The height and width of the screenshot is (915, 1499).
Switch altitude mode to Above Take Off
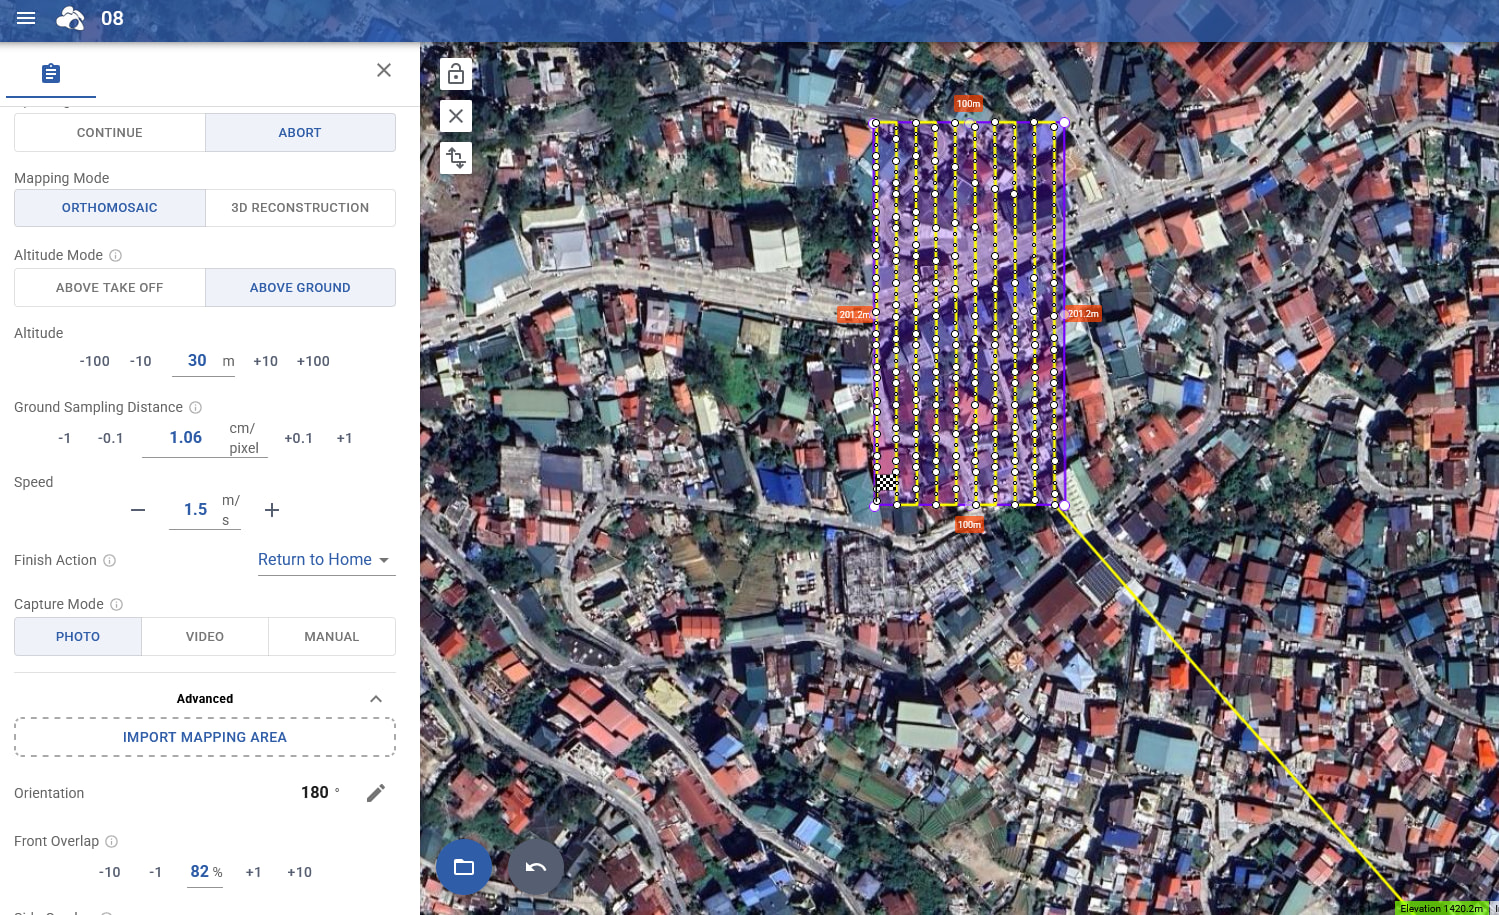click(110, 288)
